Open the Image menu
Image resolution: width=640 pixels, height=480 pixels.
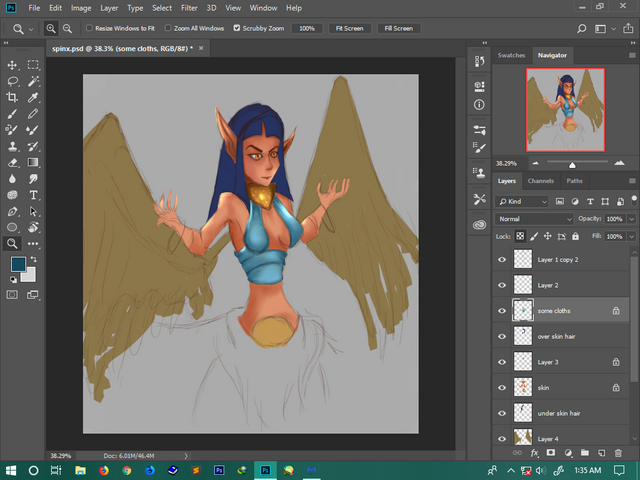click(81, 8)
